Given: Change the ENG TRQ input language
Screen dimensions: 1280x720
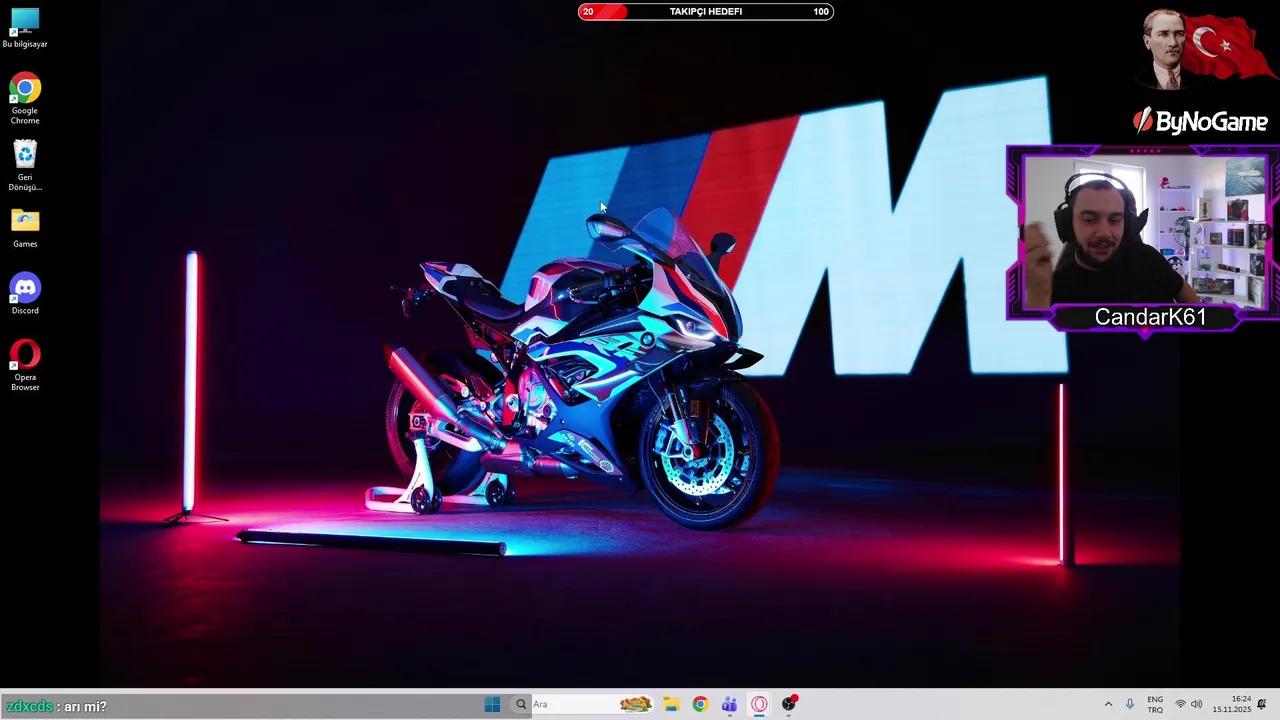Looking at the screenshot, I should pos(1155,704).
